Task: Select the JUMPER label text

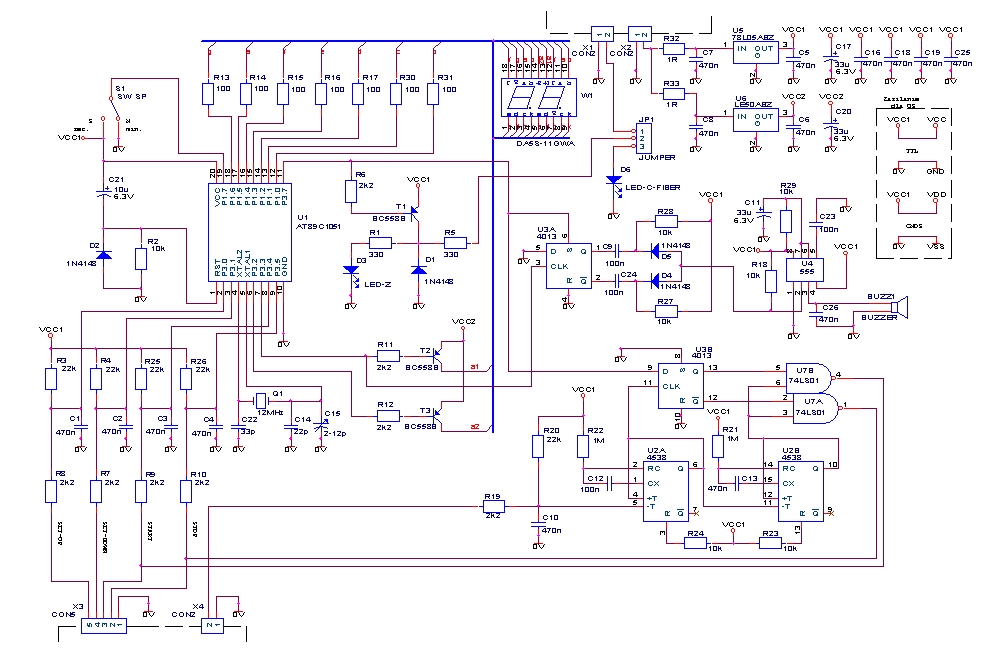Action: [657, 157]
